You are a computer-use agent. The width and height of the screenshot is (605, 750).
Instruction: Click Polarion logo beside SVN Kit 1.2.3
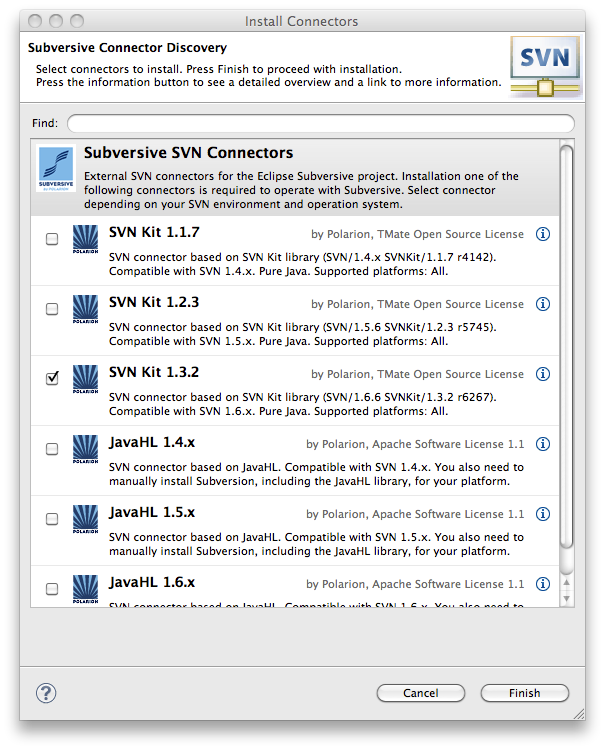85,309
